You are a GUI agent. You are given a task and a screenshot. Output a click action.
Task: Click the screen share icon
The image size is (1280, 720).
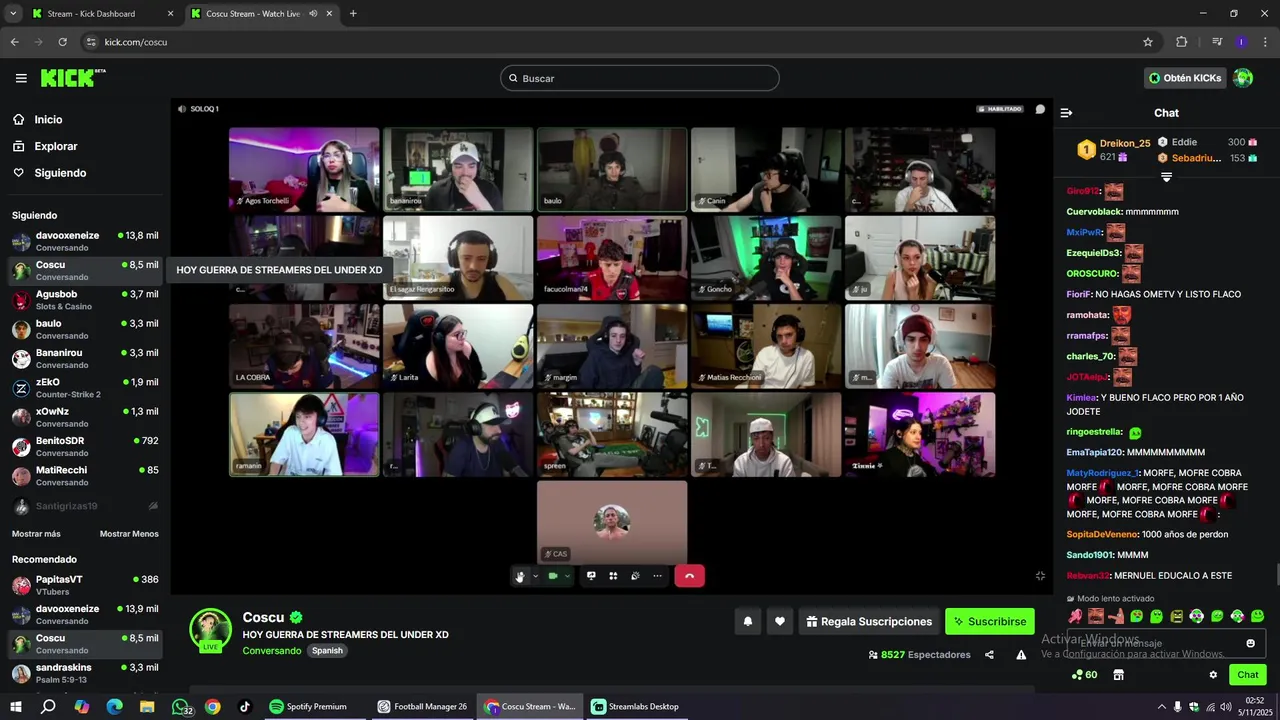click(591, 576)
